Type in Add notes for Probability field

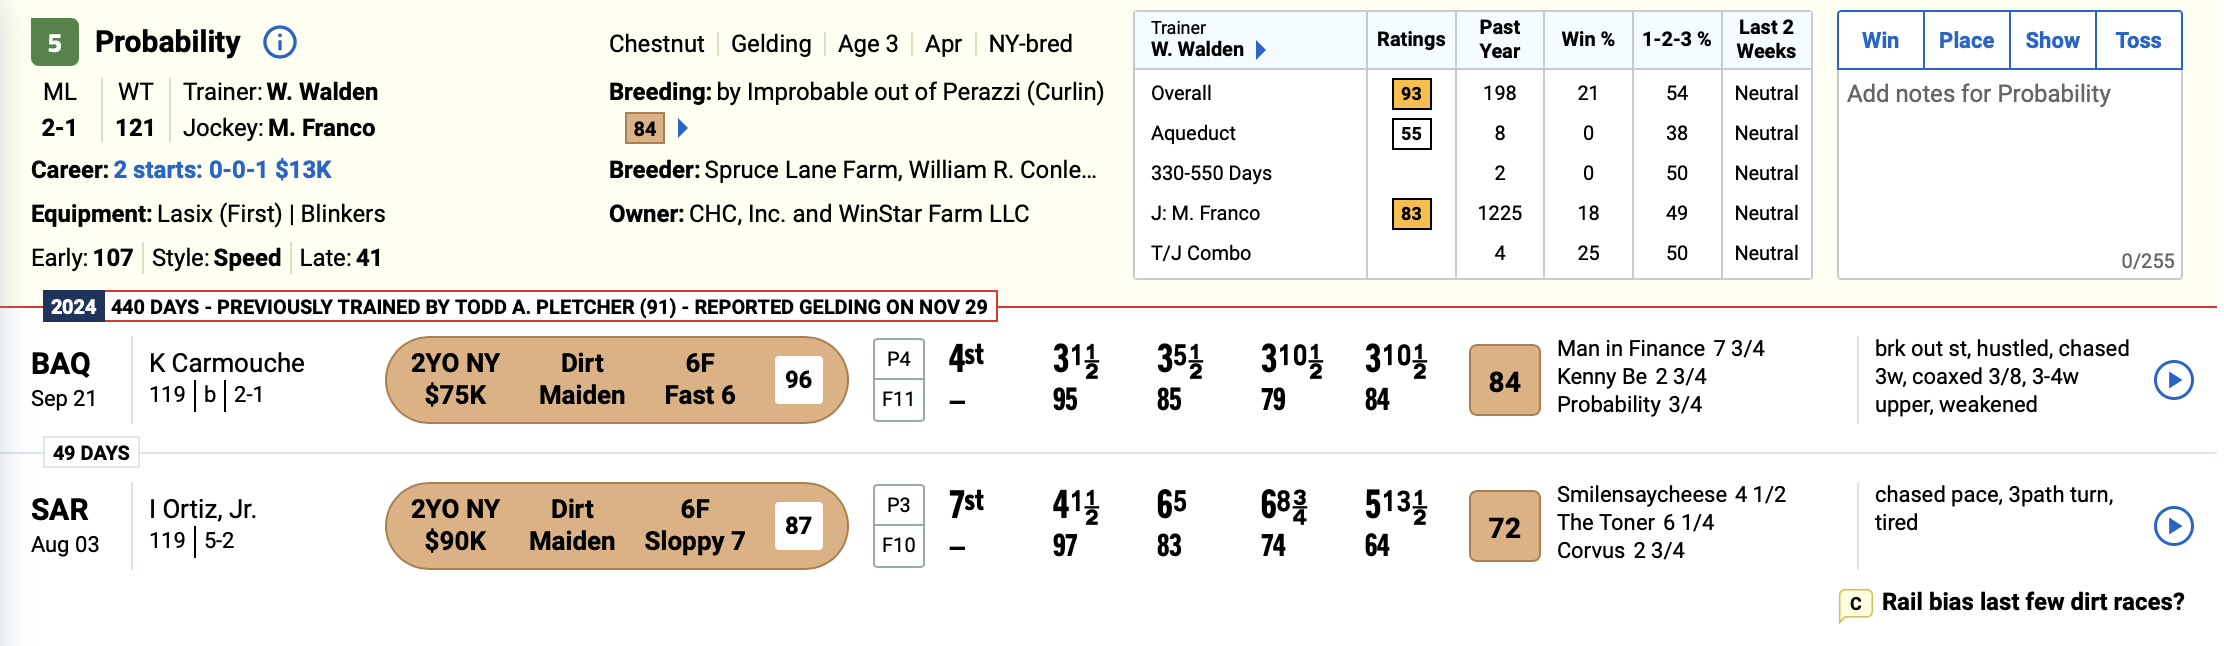(x=2009, y=170)
